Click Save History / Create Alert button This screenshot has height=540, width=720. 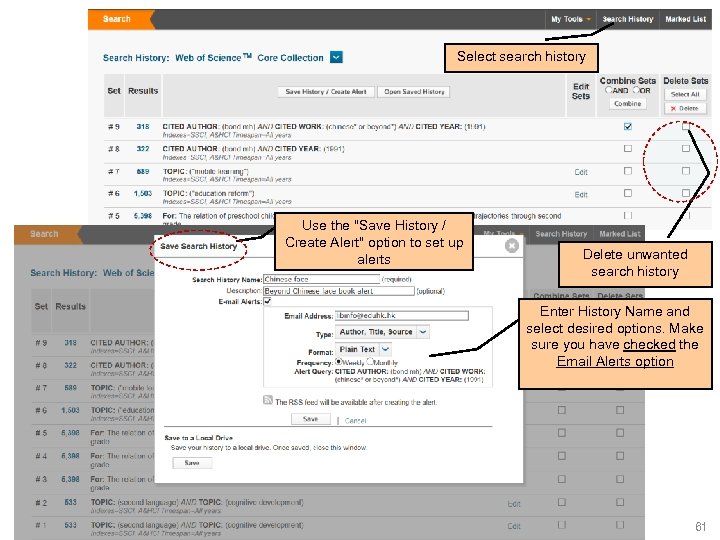coord(326,92)
